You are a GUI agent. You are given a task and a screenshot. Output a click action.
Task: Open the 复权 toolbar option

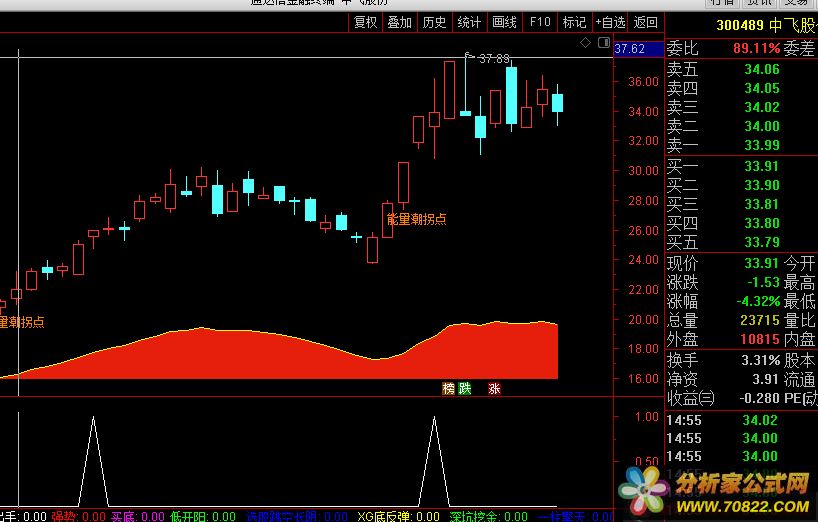click(x=365, y=22)
